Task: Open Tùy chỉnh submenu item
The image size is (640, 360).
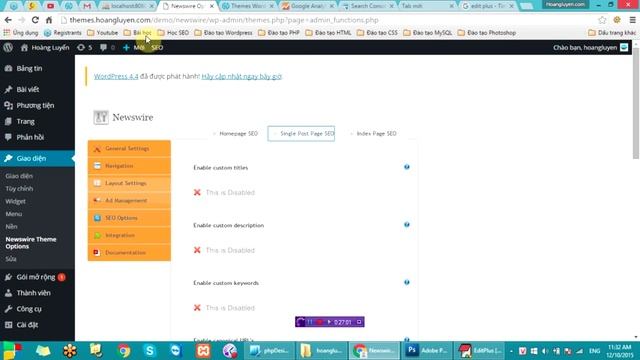Action: click(x=19, y=189)
